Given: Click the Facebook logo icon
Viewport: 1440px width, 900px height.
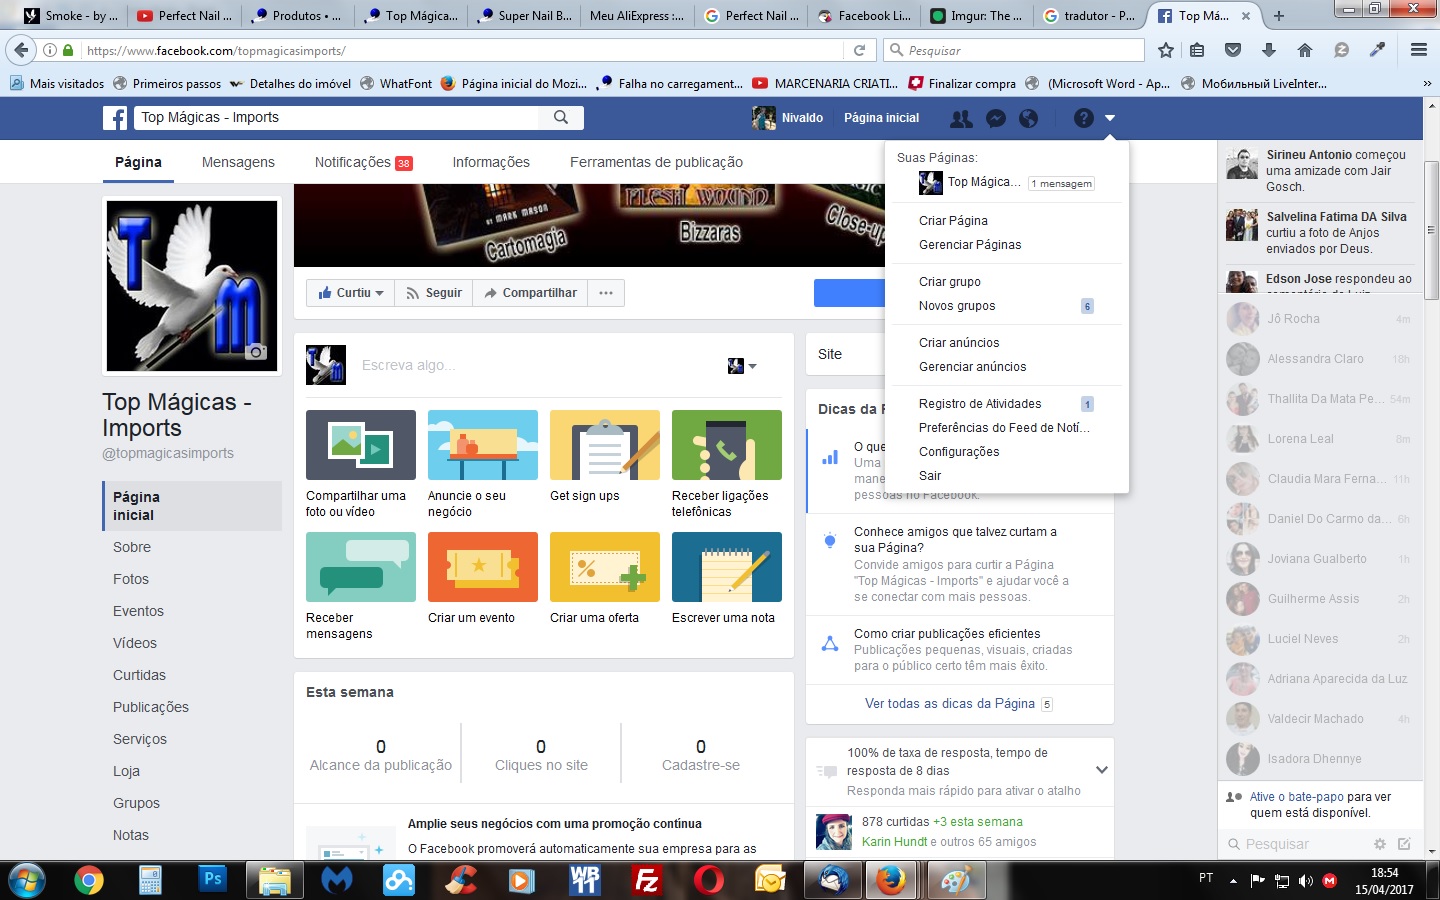Looking at the screenshot, I should [x=115, y=118].
